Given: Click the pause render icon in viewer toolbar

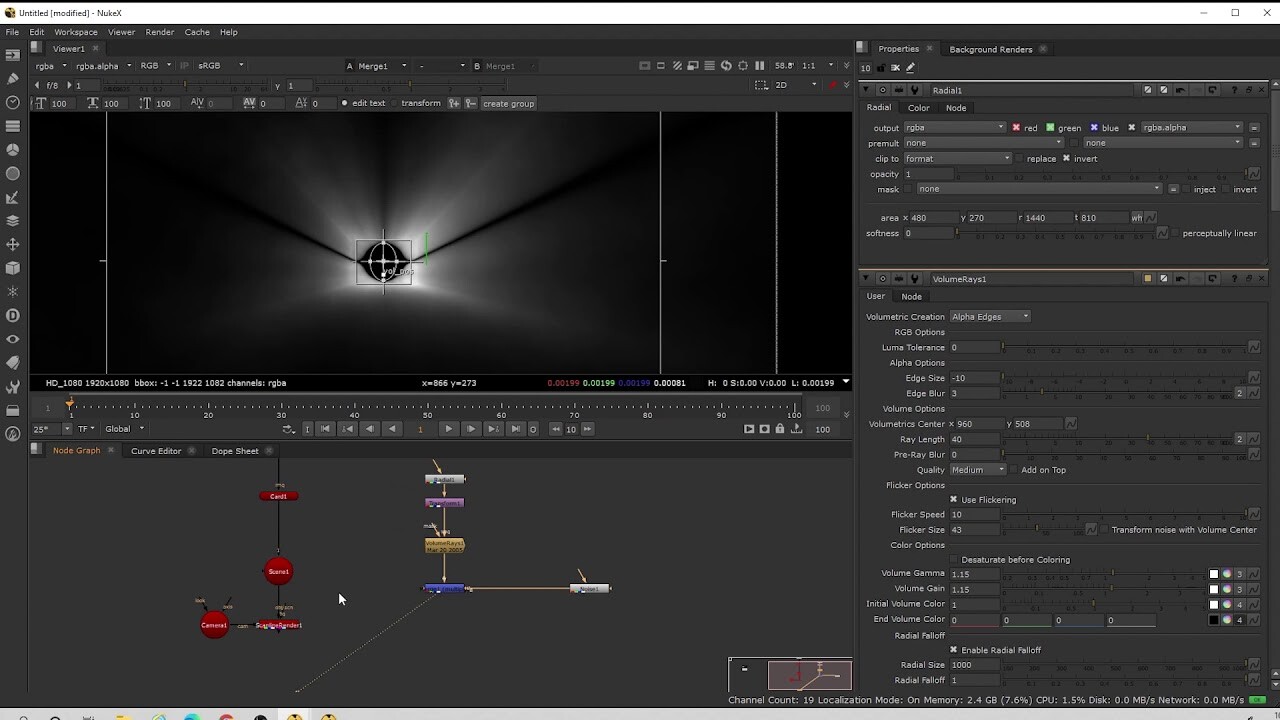Looking at the screenshot, I should [759, 65].
